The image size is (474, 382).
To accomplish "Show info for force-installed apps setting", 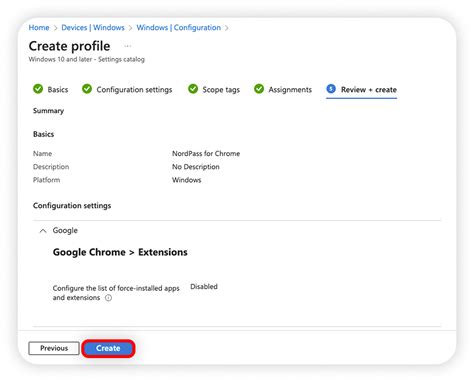I will 108,298.
